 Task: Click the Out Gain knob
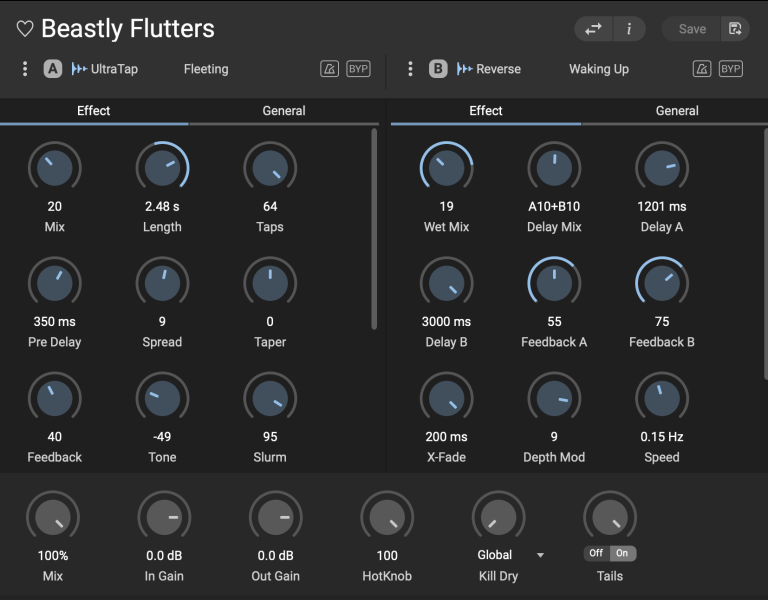coord(276,517)
